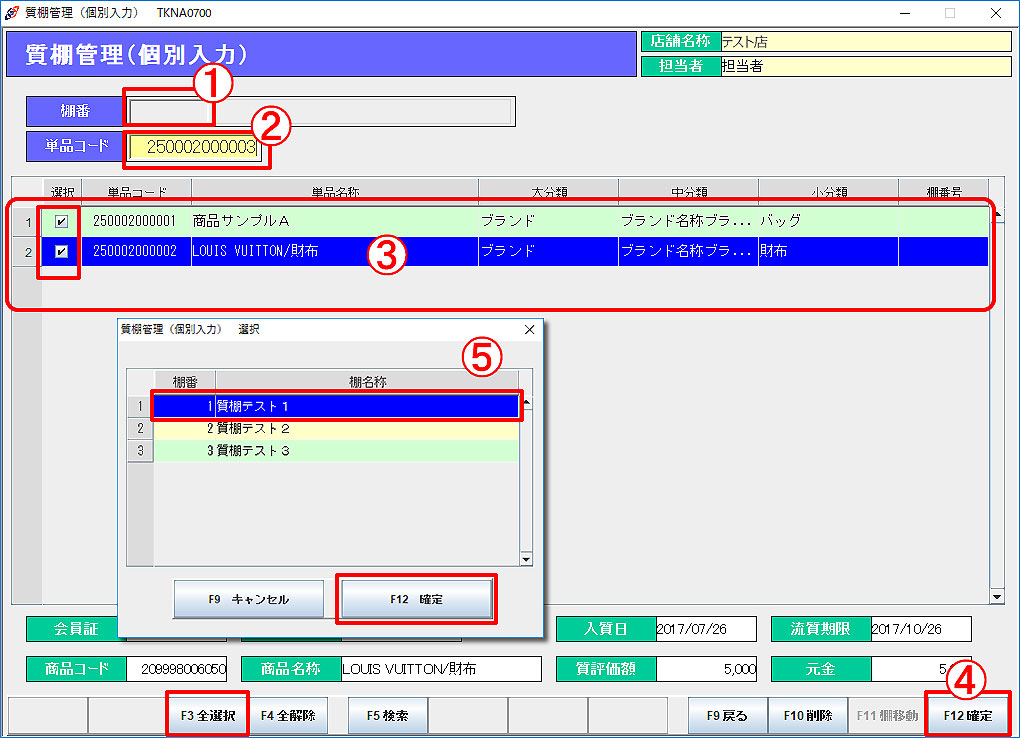Confirm with bottom-right F12 確定 button
Screen dimensions: 1020x738
(x=967, y=716)
